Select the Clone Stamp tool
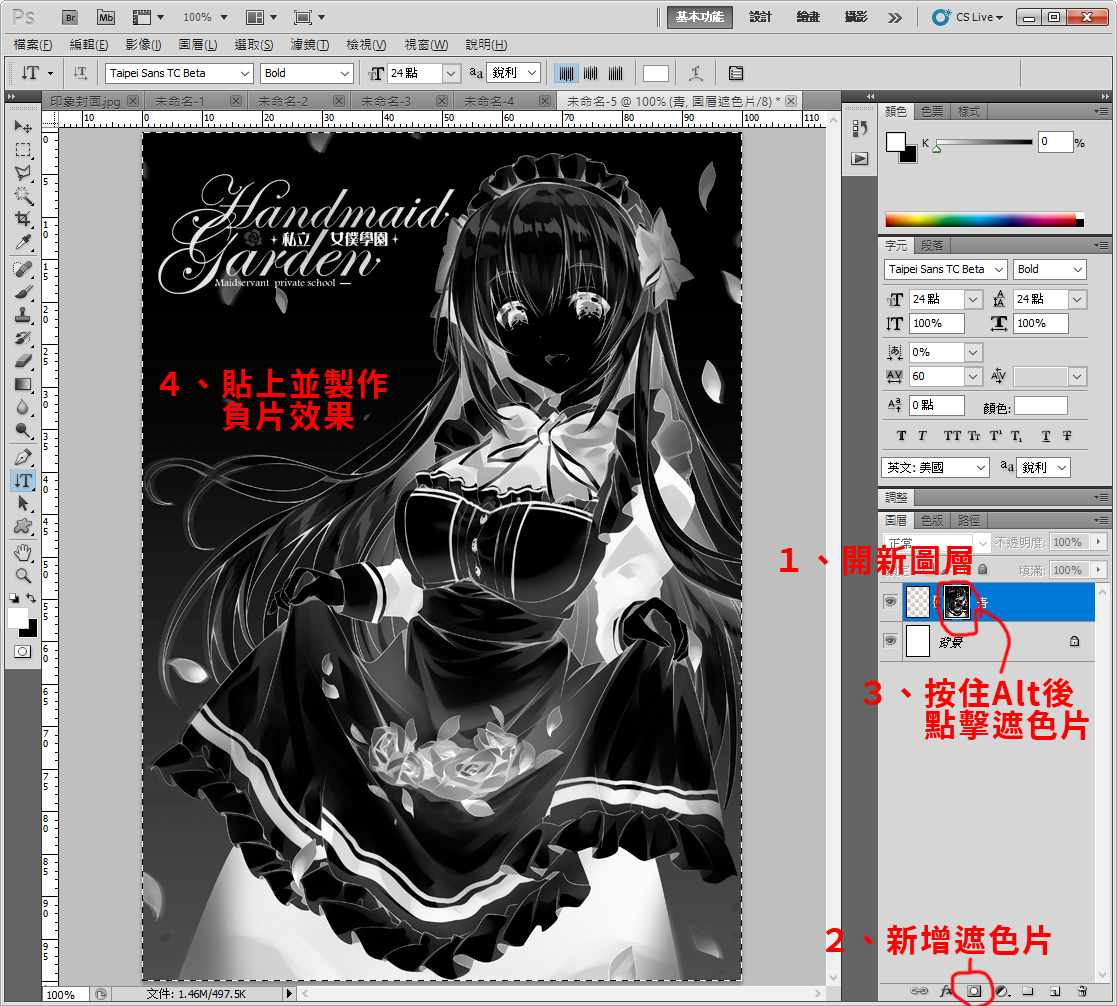1117x1006 pixels. 23,315
